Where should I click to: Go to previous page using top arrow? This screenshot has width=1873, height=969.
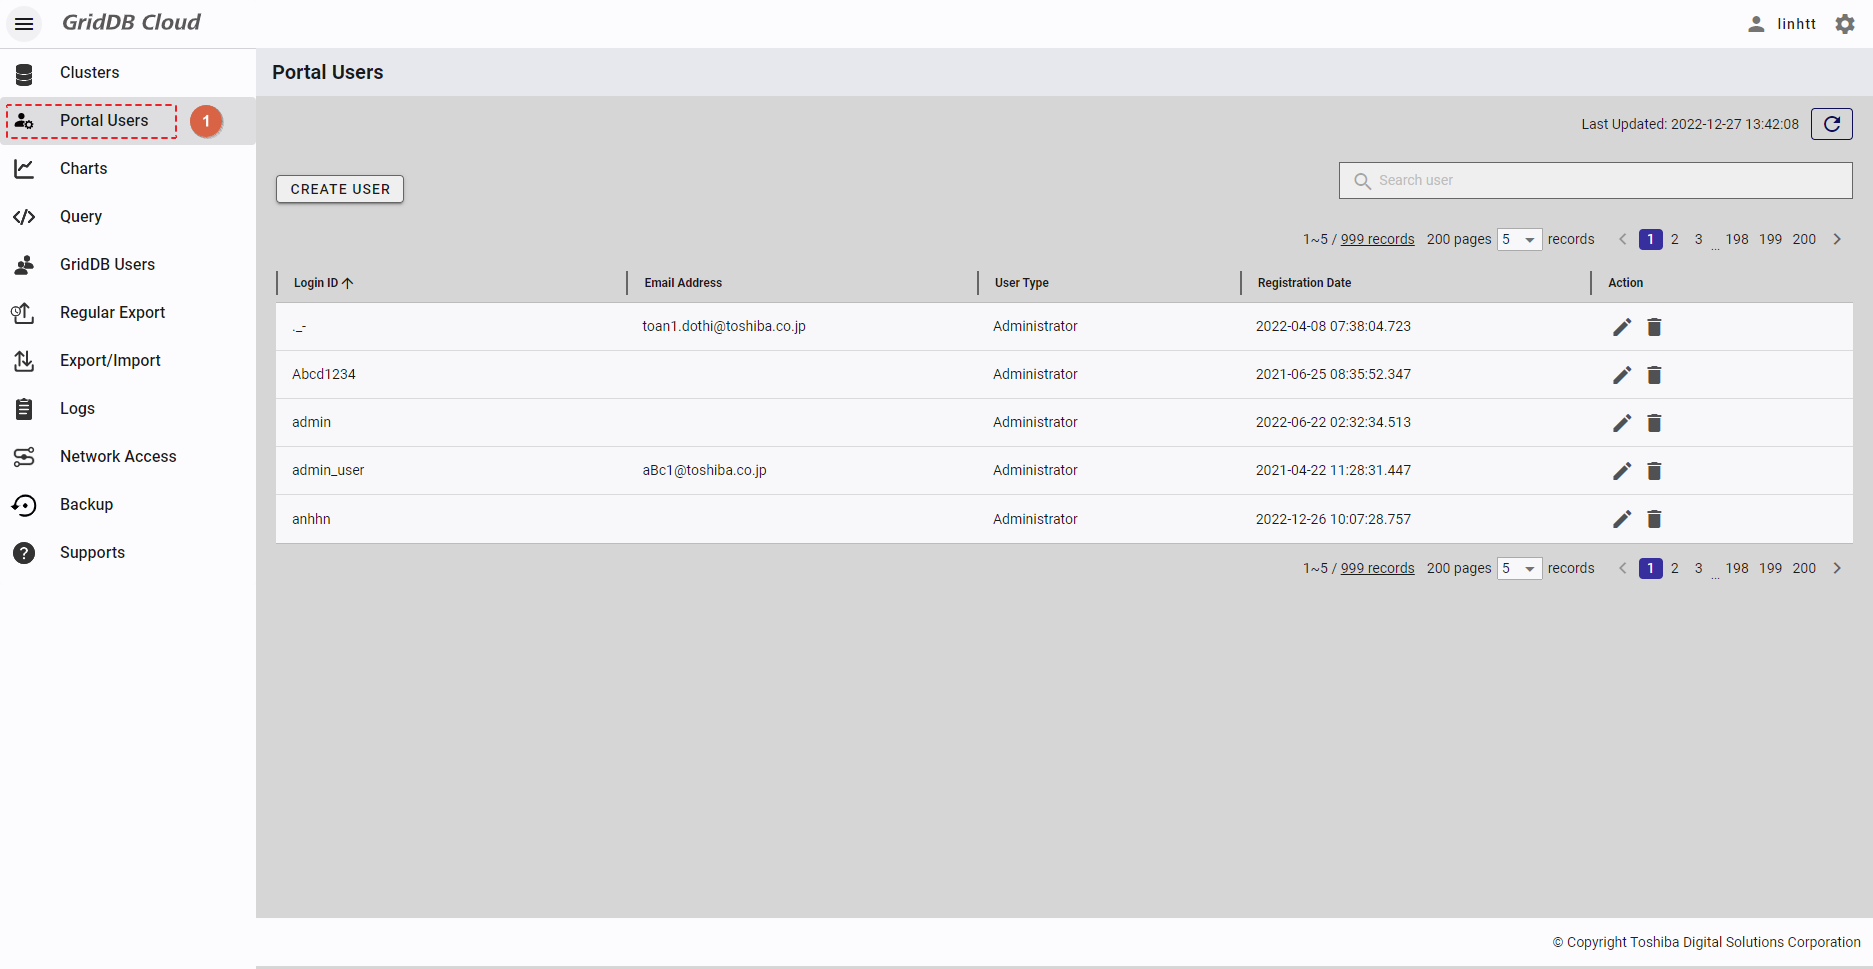[1622, 239]
